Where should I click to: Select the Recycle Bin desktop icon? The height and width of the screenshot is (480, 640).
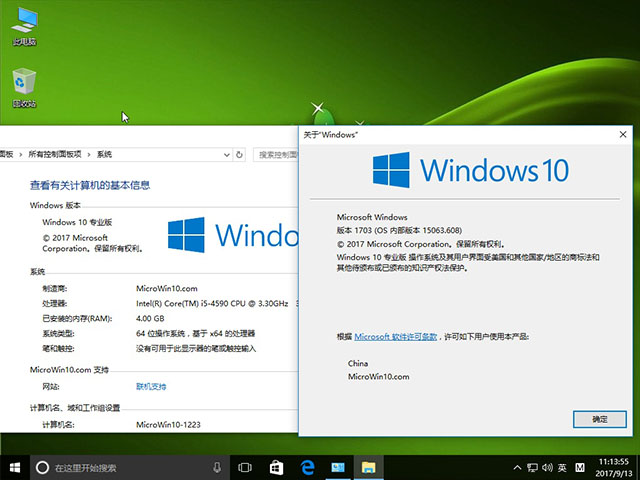24,88
